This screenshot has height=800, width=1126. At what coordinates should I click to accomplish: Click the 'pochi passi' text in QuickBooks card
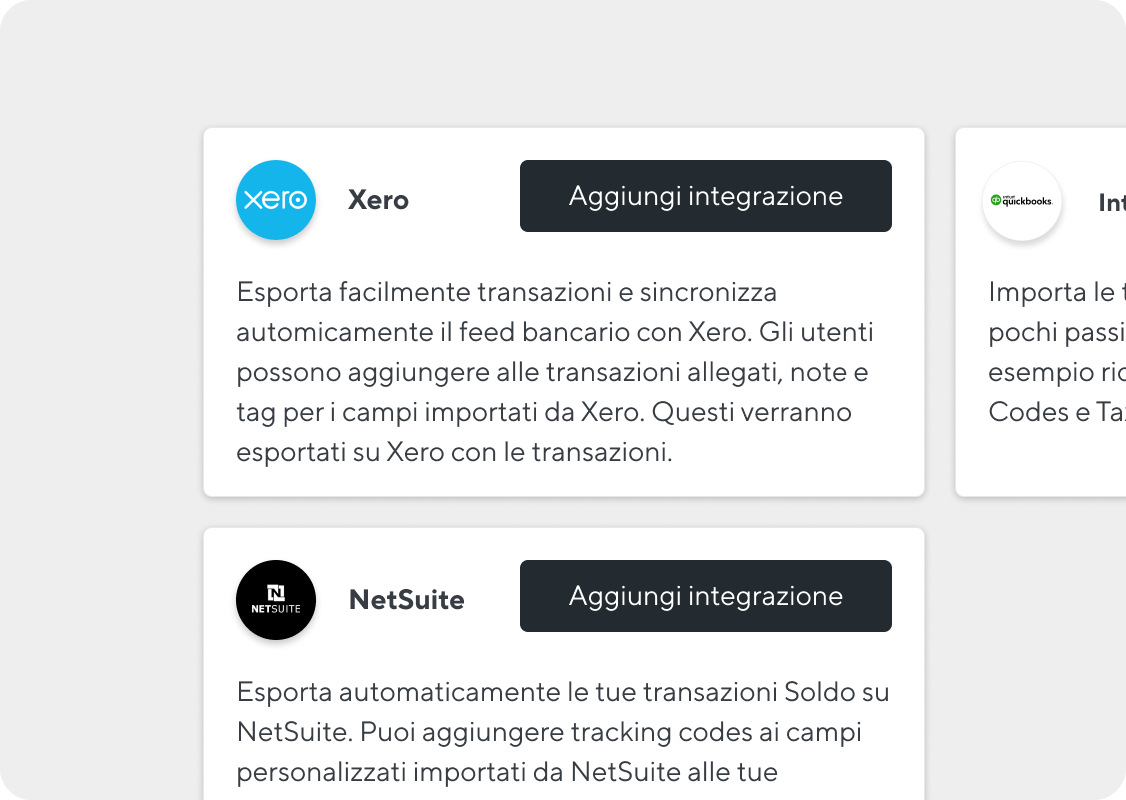[x=1057, y=332]
